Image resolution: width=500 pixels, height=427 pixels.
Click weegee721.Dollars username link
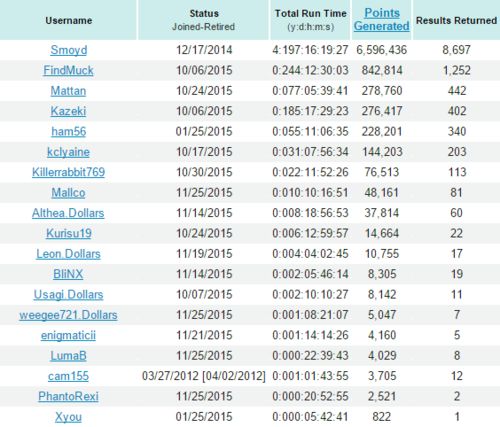[x=68, y=315]
